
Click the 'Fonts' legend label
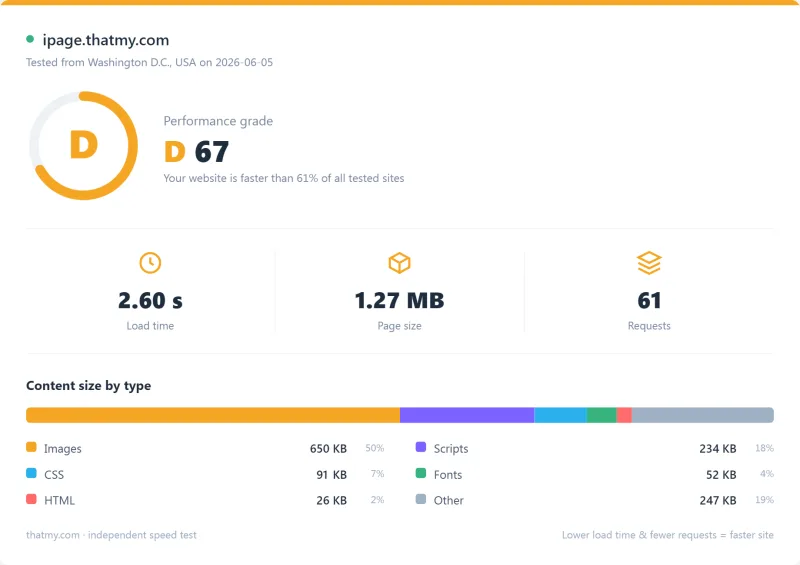tap(448, 475)
